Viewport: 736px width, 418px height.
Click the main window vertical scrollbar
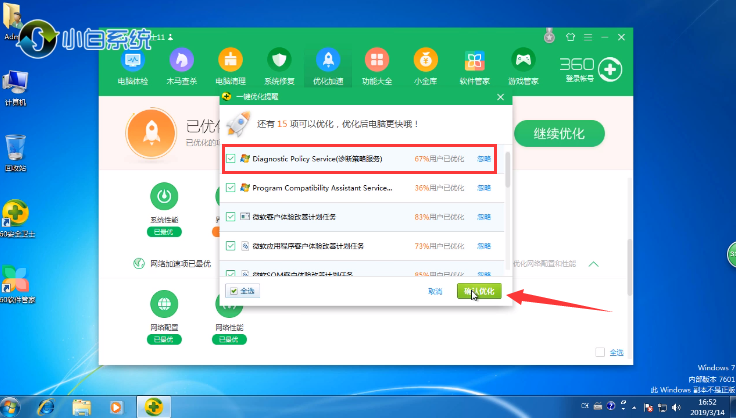(x=630, y=267)
